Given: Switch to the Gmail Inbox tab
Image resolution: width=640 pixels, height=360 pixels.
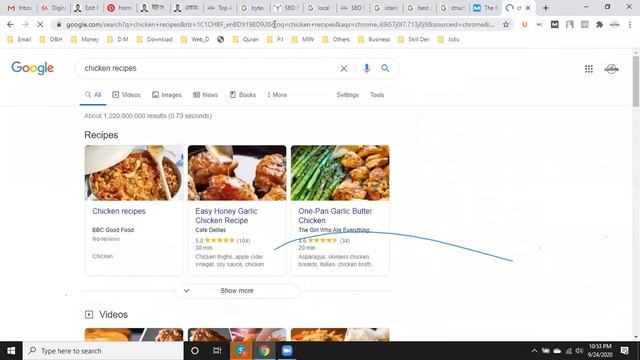Looking at the screenshot, I should [20, 8].
